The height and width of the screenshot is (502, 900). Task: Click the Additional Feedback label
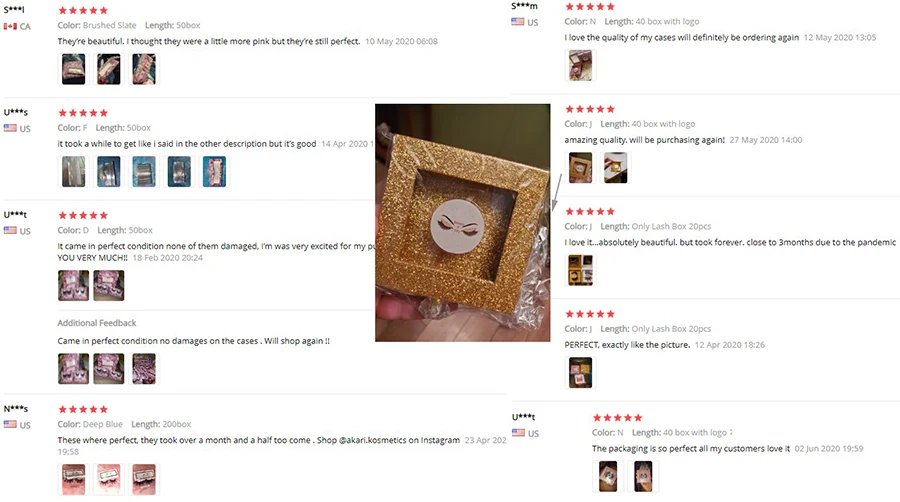(x=97, y=323)
